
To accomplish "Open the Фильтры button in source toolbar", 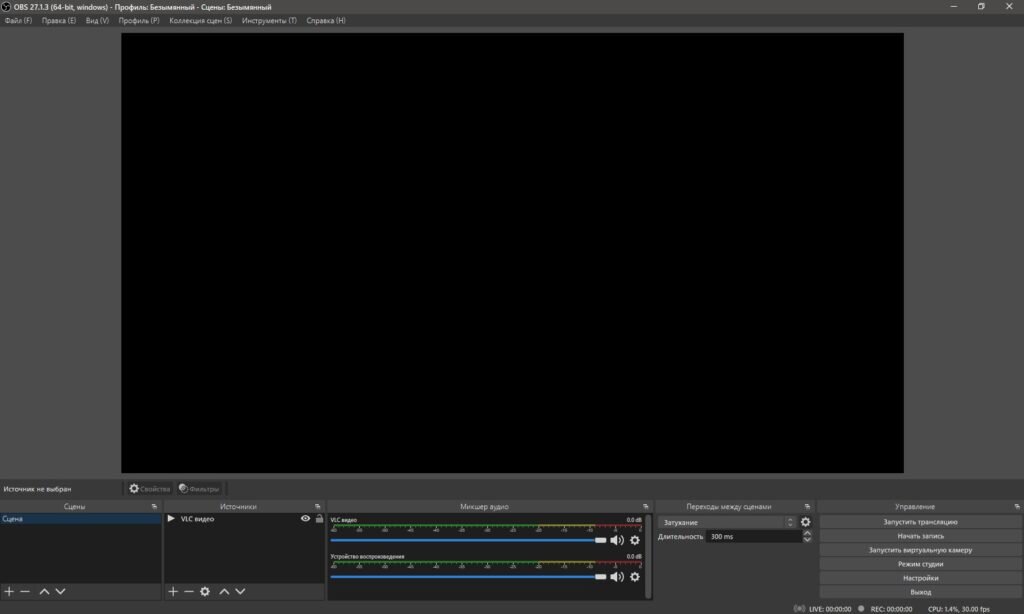I will tap(199, 489).
